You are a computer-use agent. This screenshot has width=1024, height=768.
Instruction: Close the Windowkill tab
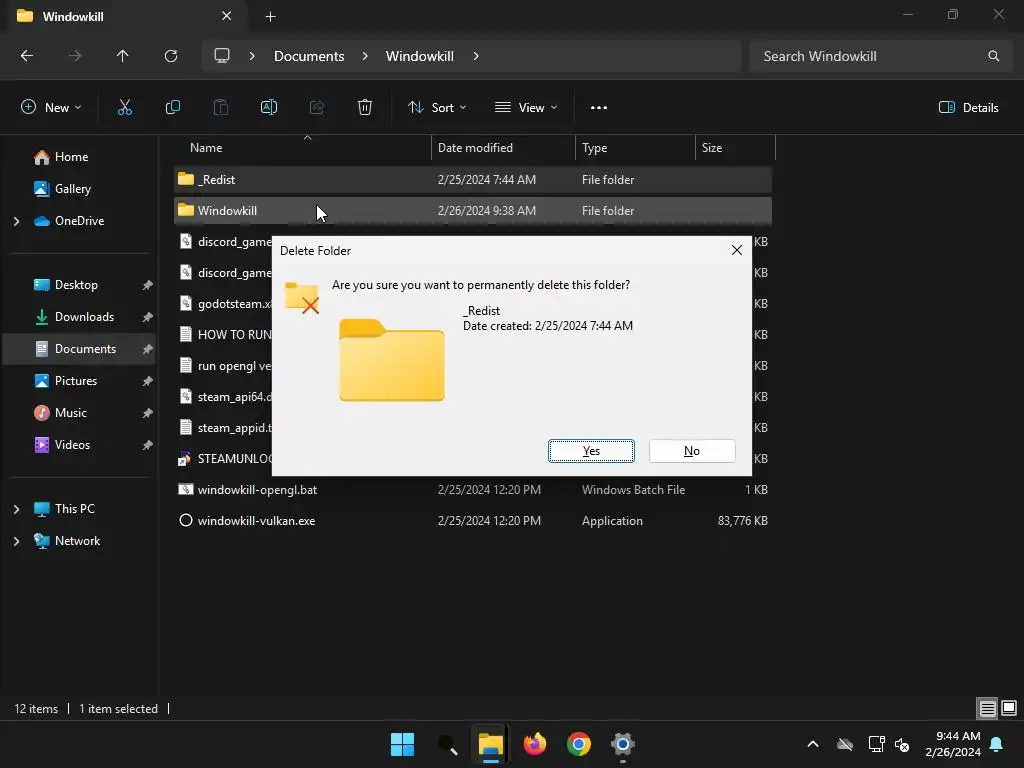[227, 16]
